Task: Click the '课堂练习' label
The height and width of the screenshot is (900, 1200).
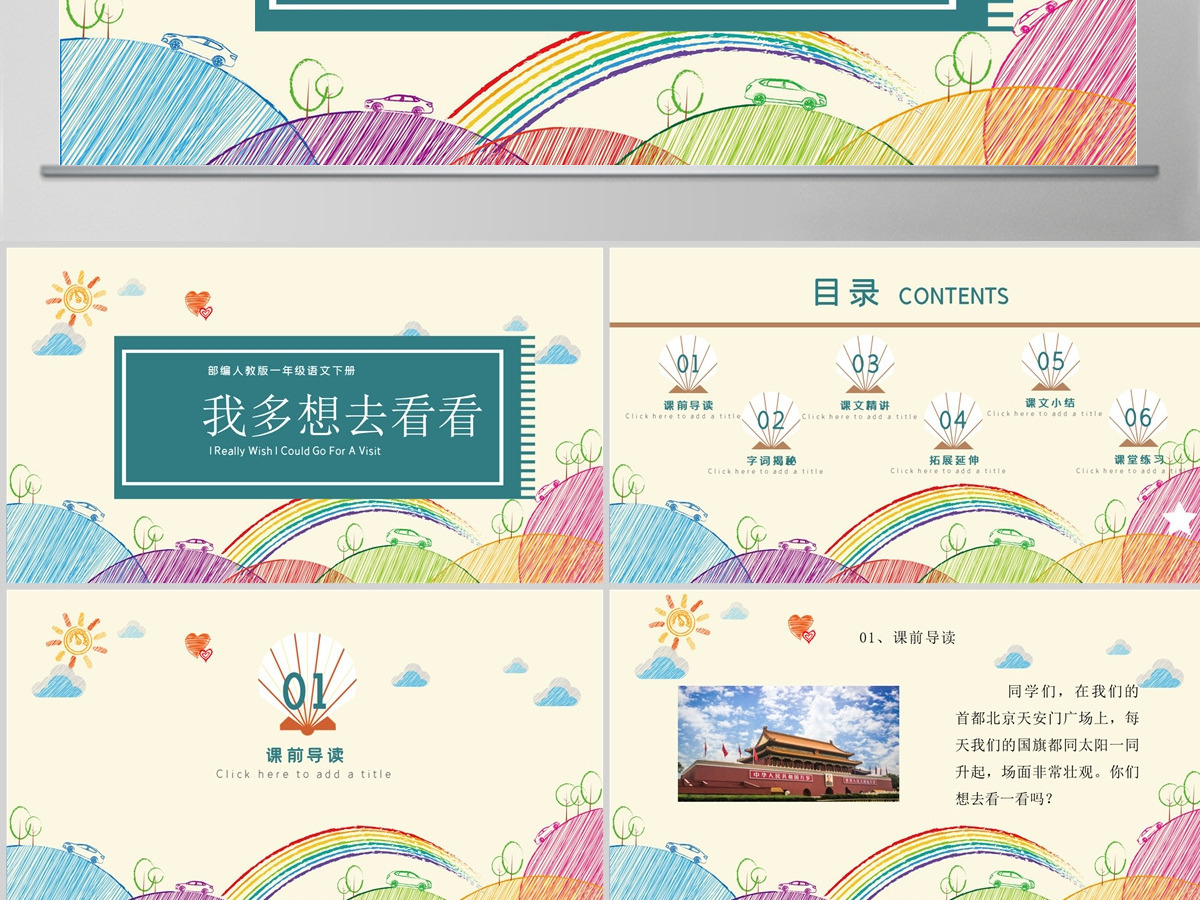Action: point(1139,460)
